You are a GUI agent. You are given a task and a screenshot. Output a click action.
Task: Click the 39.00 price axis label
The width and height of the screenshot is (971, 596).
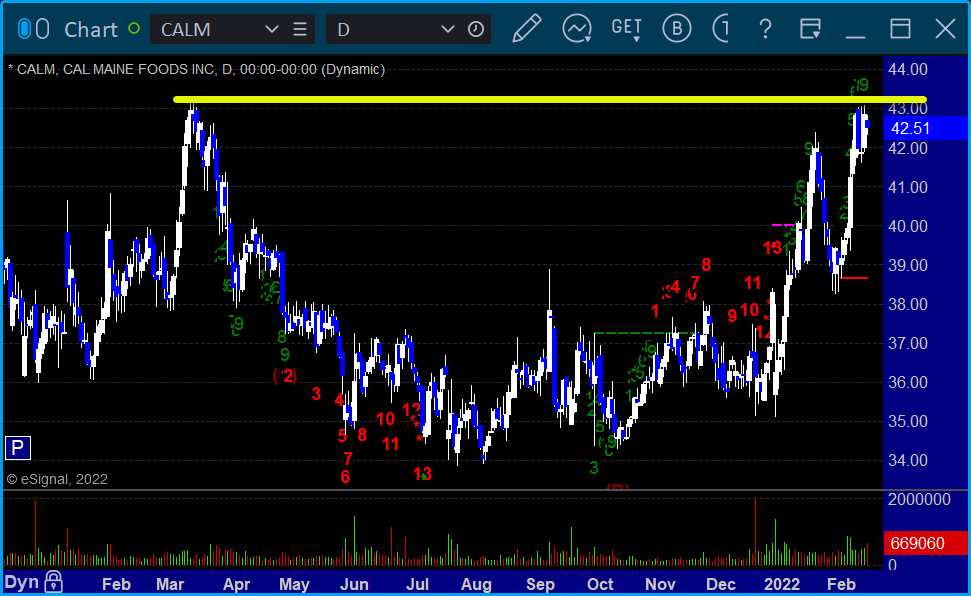point(908,265)
